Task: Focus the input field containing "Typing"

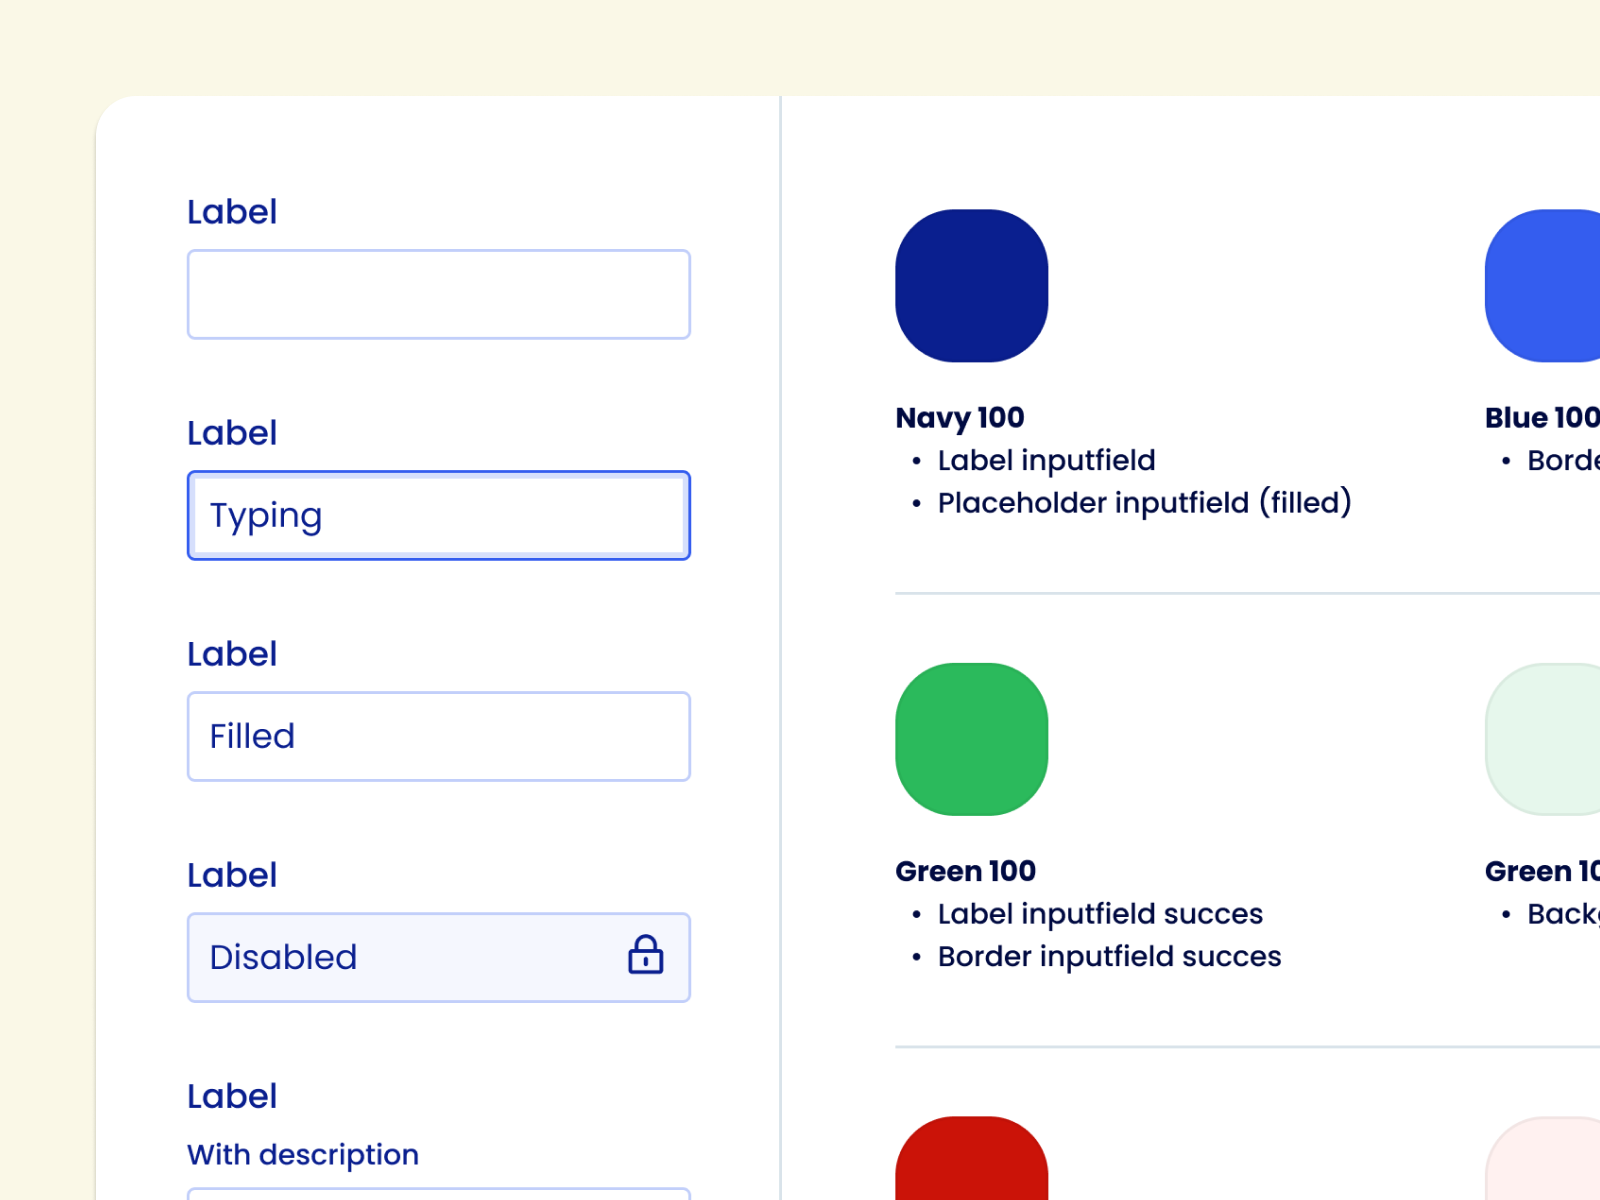Action: click(438, 516)
